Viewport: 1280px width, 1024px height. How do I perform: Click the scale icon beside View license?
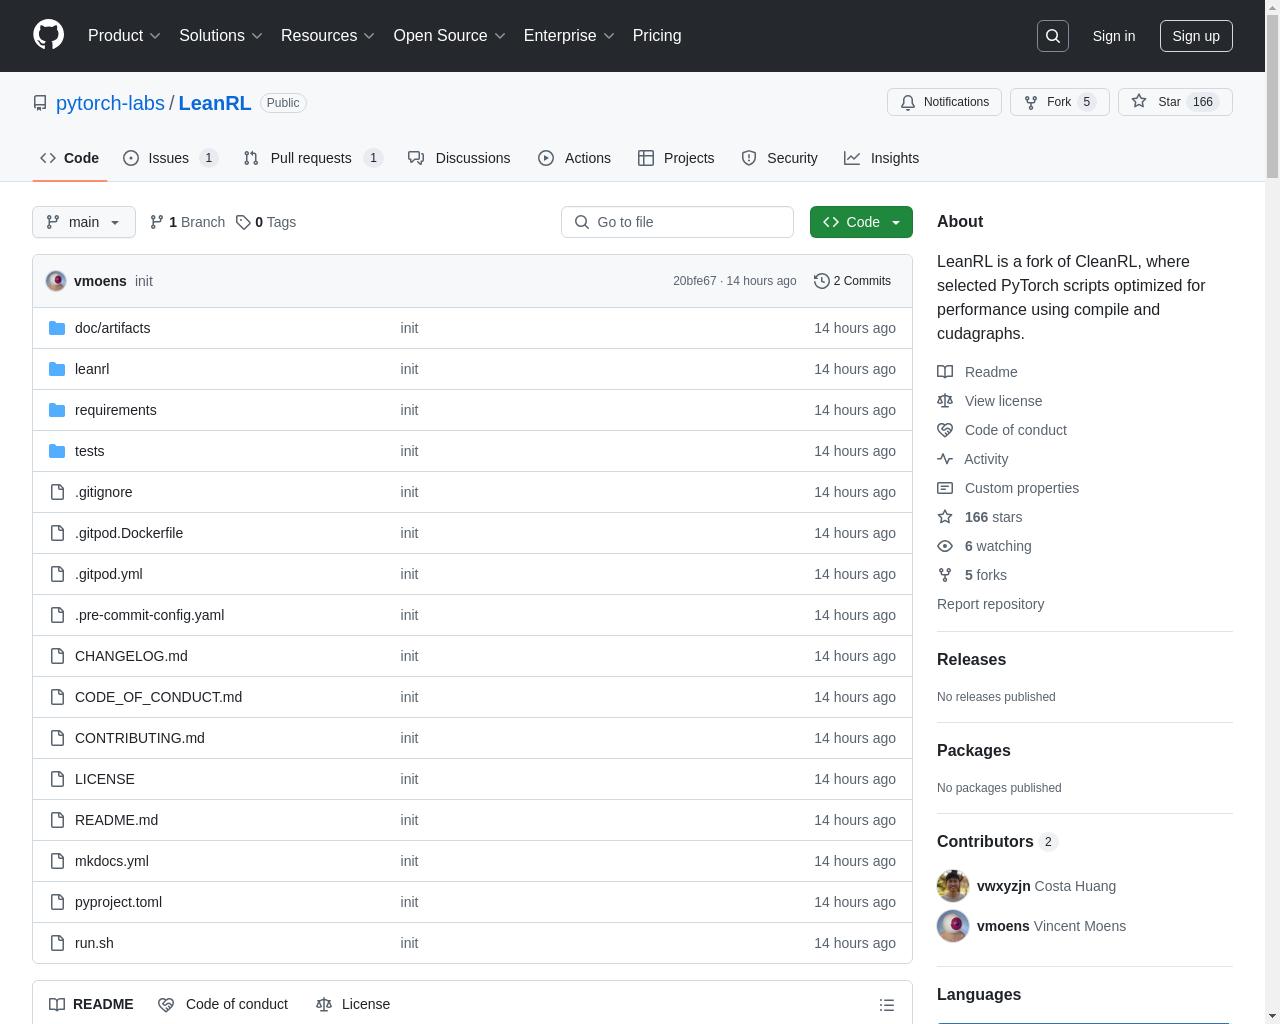[x=945, y=401]
